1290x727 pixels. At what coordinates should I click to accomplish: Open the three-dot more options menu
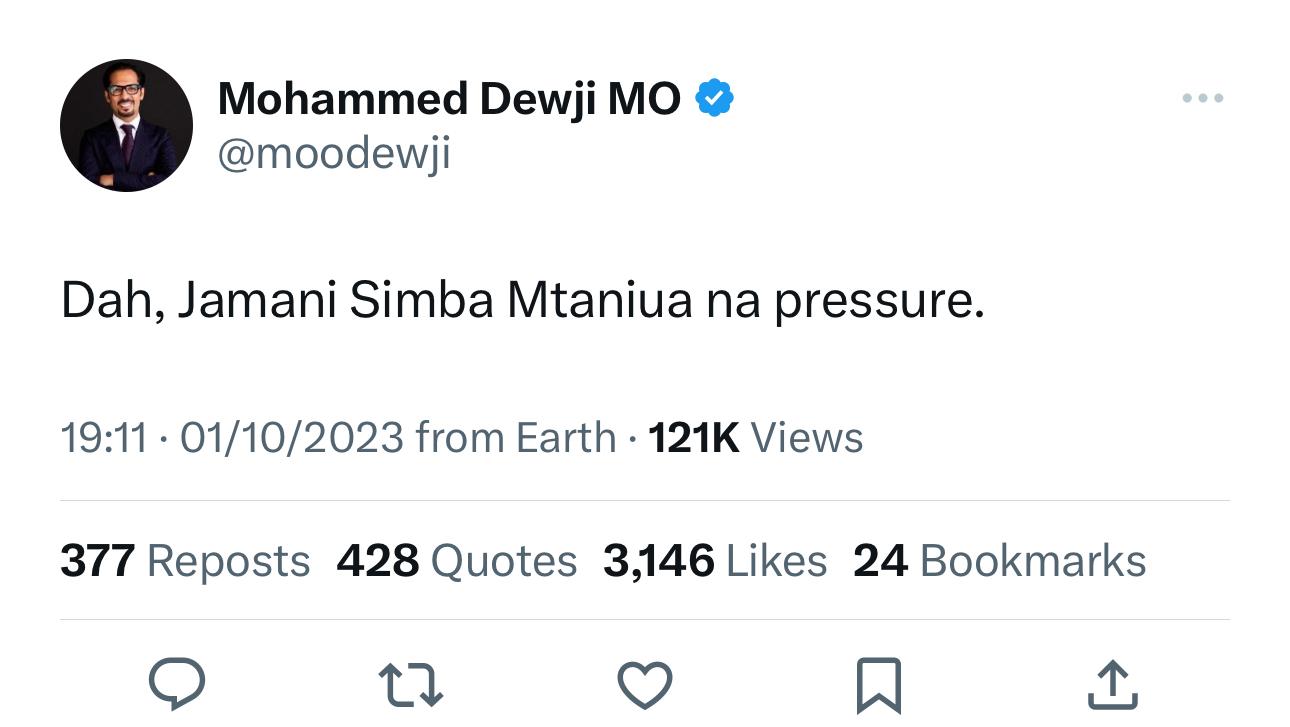click(x=1202, y=98)
